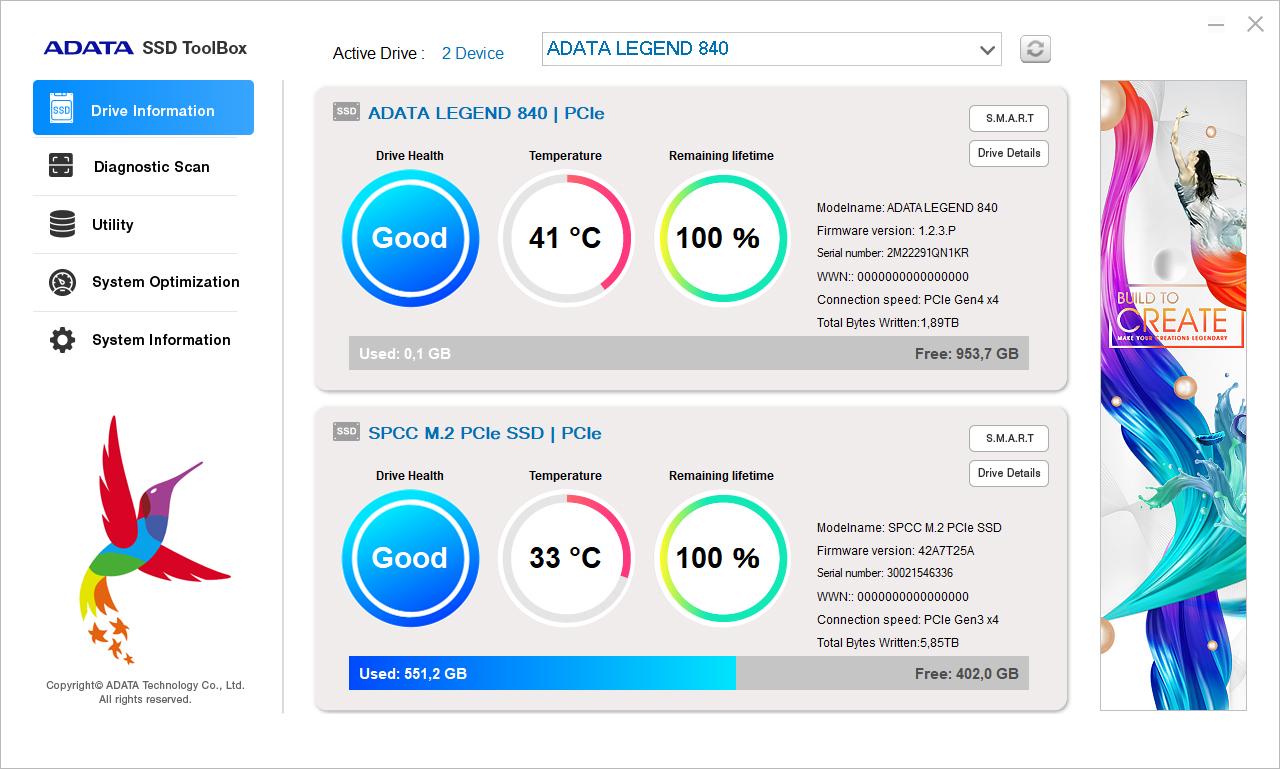Click the Free: 402,0 GB label
Viewport: 1280px width, 769px height.
click(x=966, y=674)
